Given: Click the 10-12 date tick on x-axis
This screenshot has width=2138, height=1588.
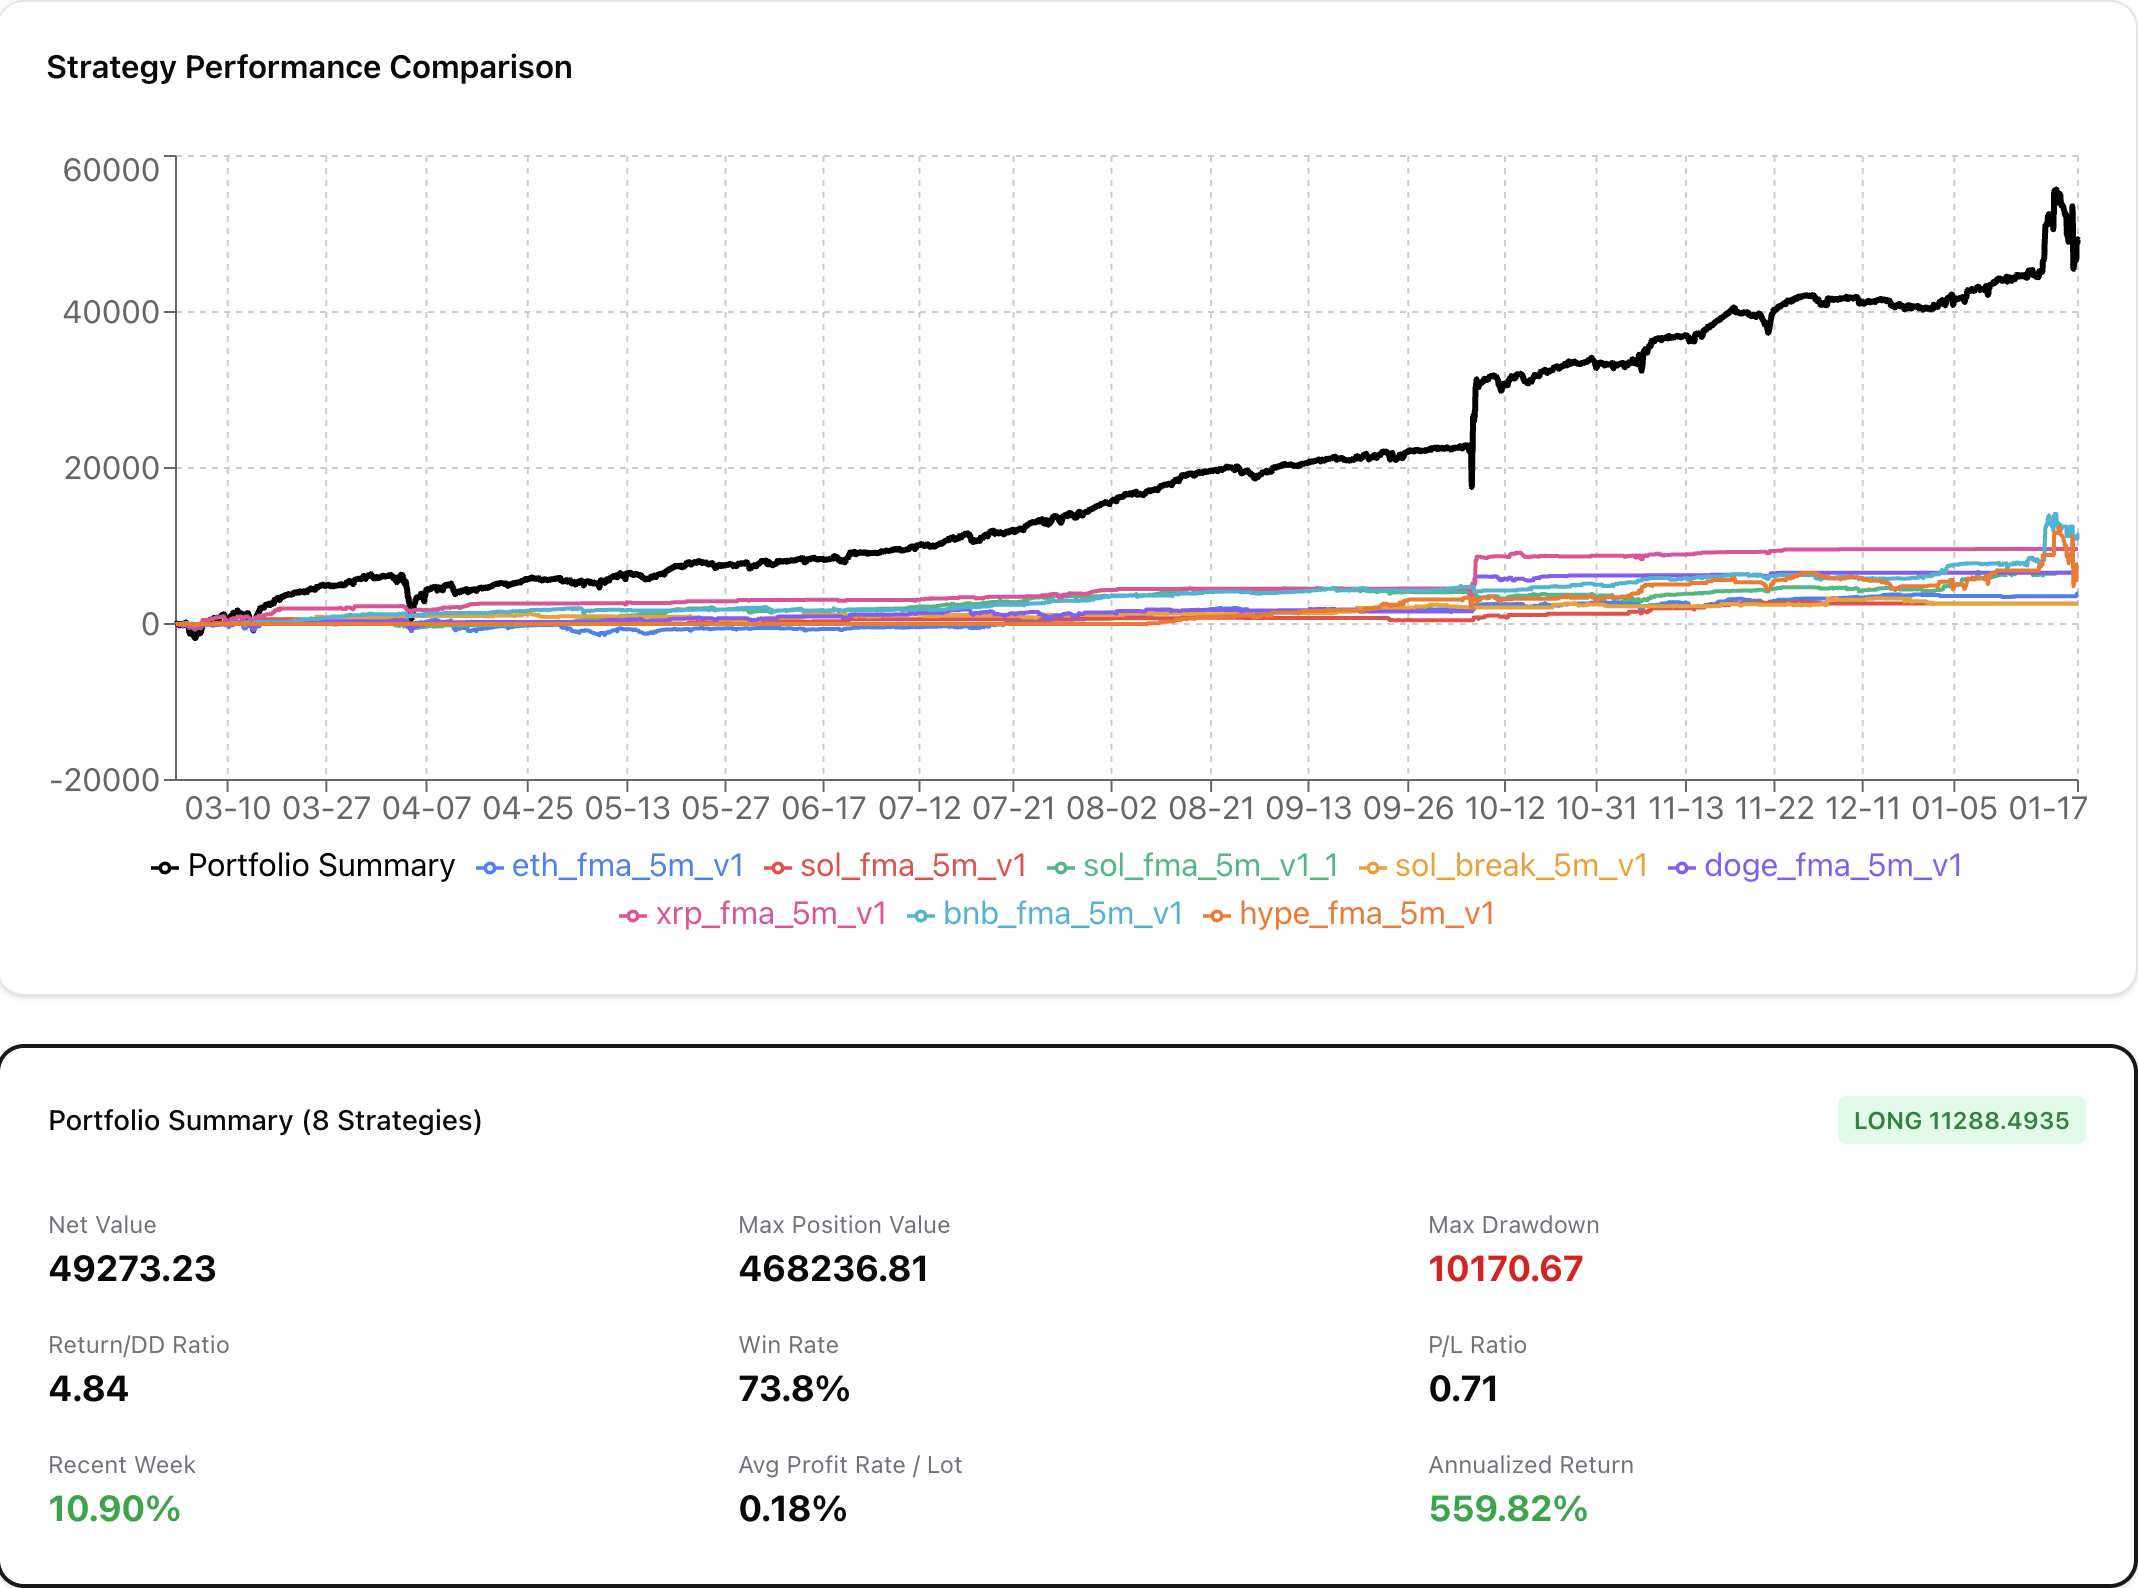Looking at the screenshot, I should tap(1504, 808).
